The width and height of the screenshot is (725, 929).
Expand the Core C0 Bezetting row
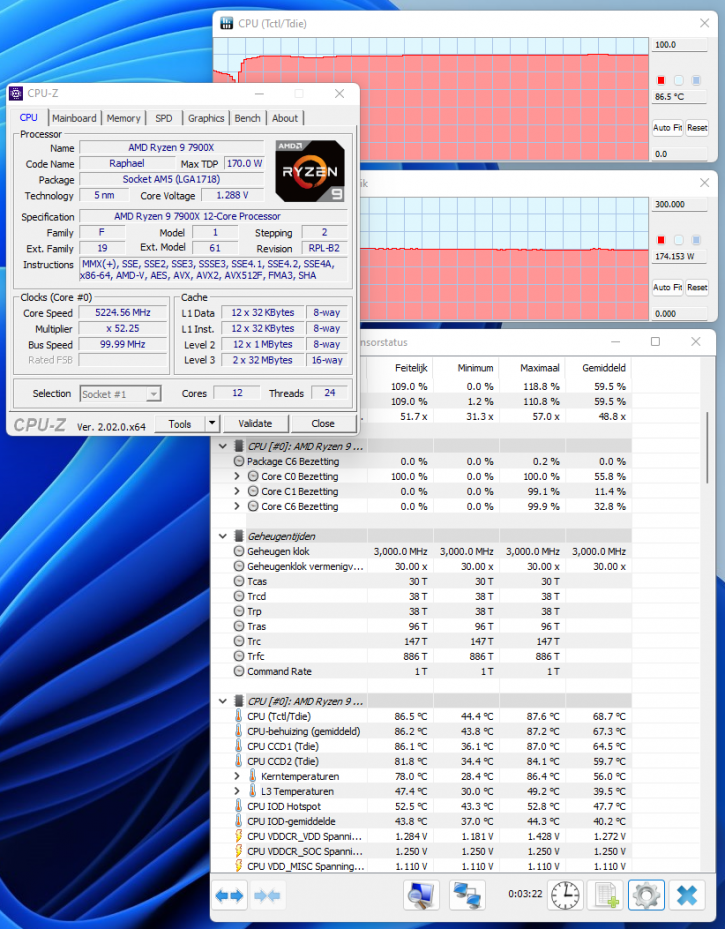tap(237, 476)
